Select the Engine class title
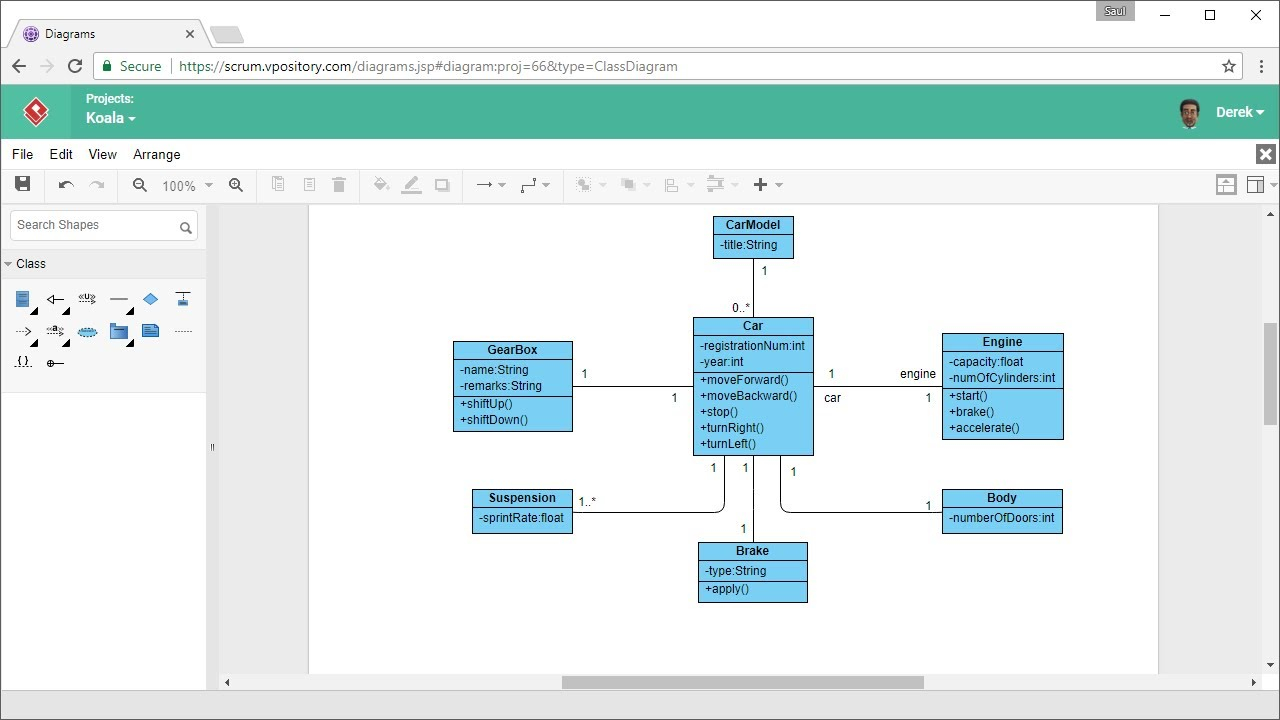 point(1002,342)
